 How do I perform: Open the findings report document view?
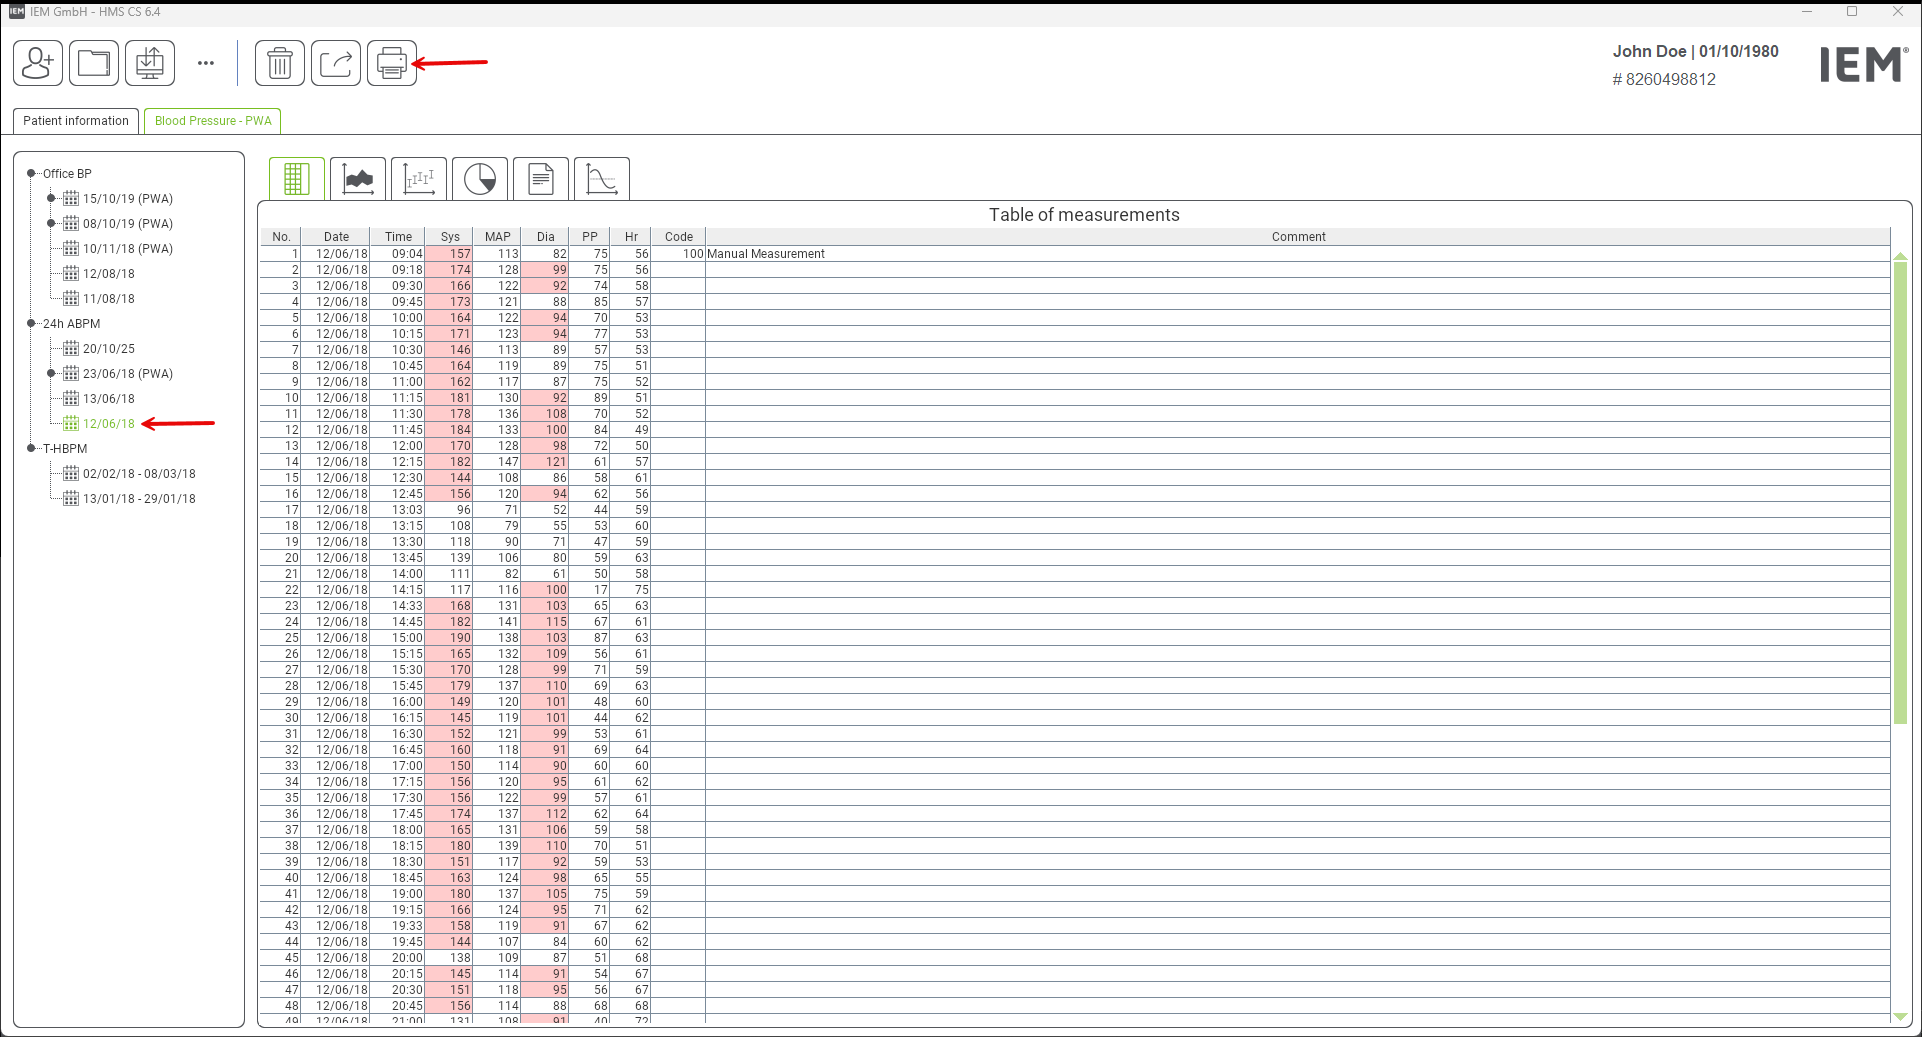tap(541, 179)
